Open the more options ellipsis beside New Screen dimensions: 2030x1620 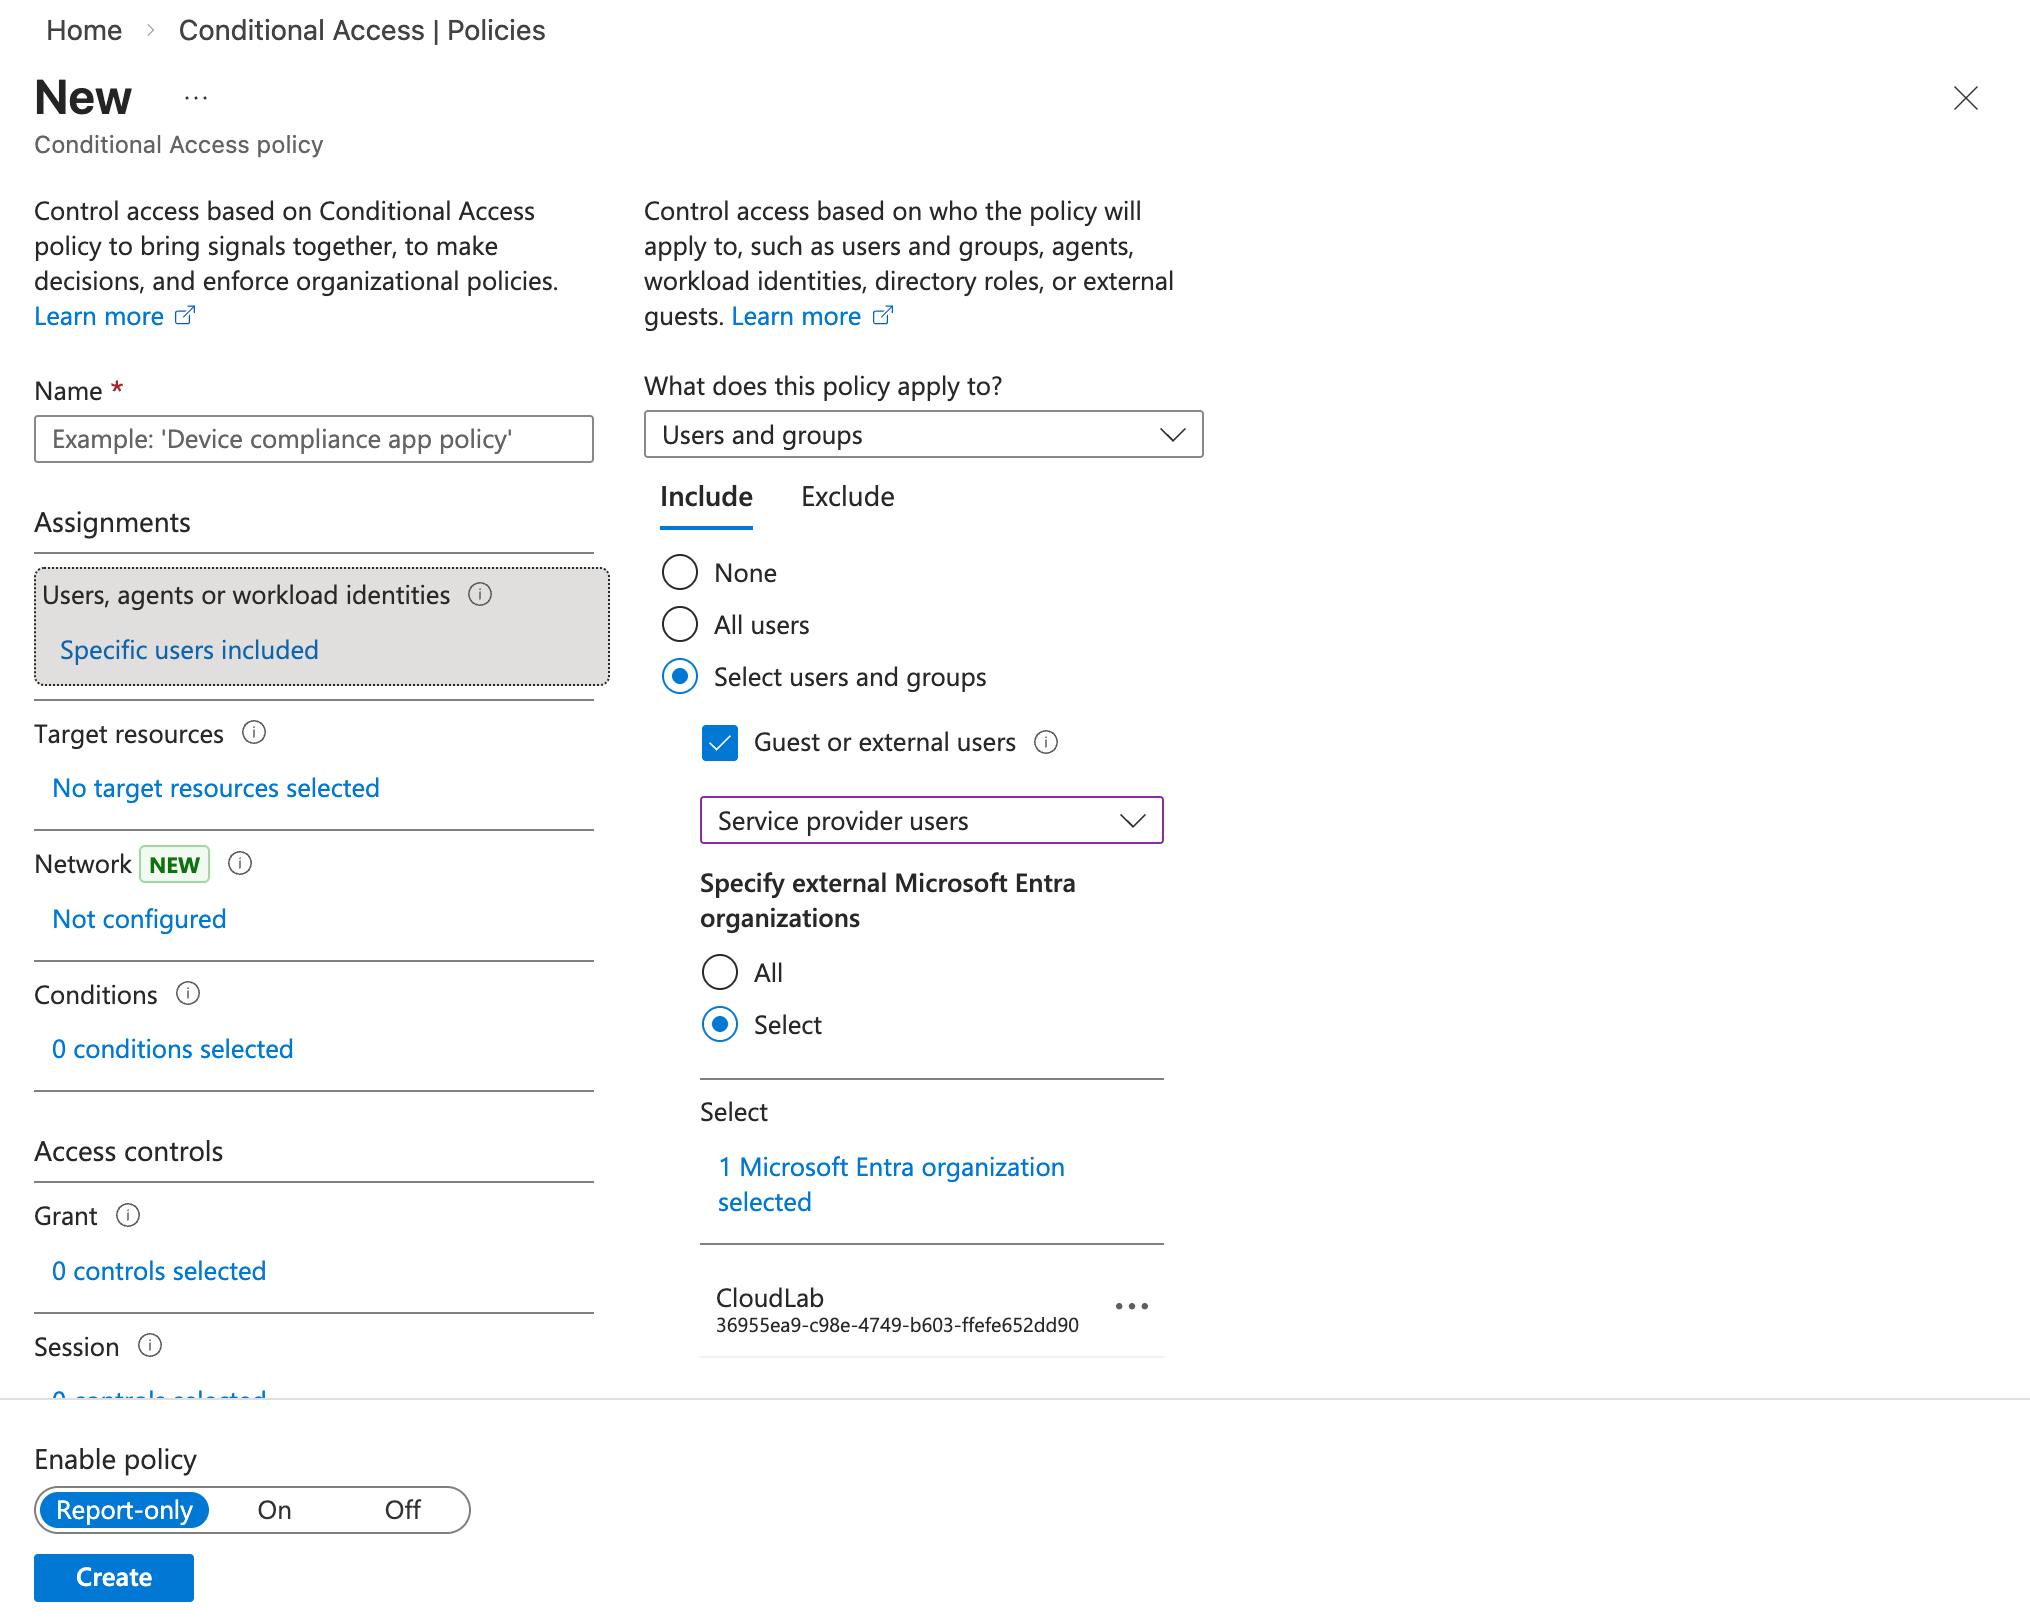click(196, 98)
